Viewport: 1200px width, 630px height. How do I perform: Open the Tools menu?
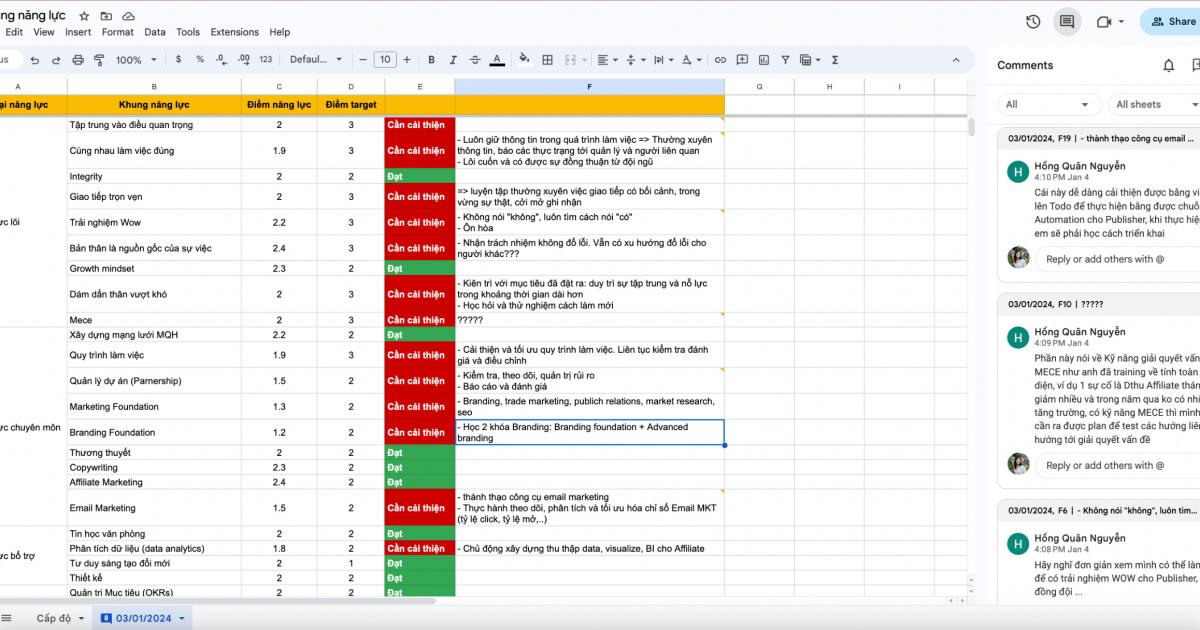point(188,32)
